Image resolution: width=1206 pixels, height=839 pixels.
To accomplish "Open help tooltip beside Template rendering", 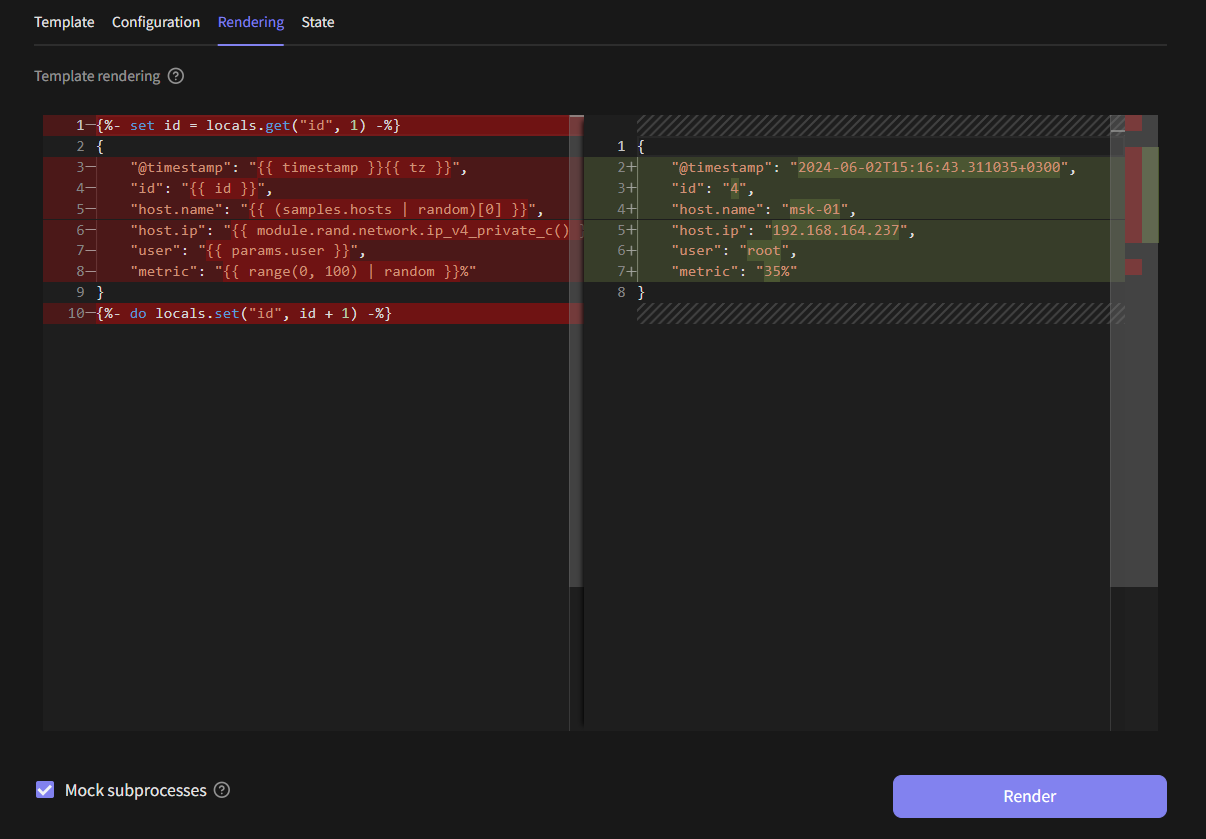I will pyautogui.click(x=176, y=76).
